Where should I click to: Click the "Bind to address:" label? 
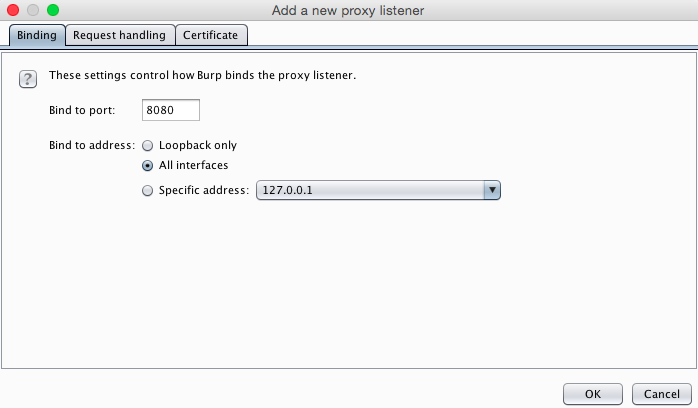tap(92, 145)
